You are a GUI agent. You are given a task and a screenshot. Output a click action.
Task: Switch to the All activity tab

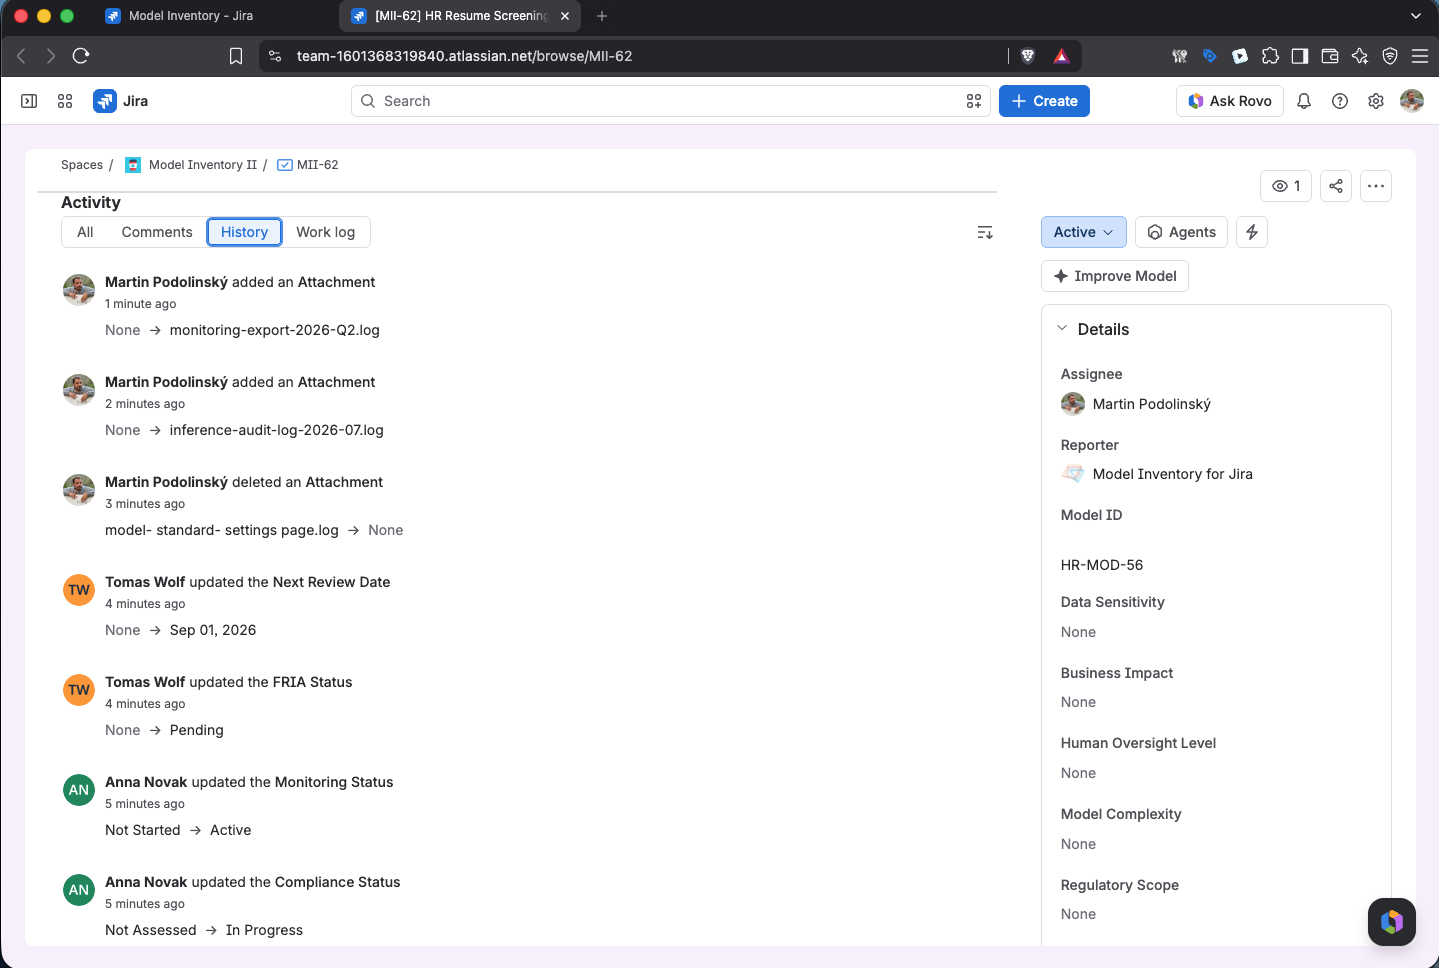click(x=85, y=232)
